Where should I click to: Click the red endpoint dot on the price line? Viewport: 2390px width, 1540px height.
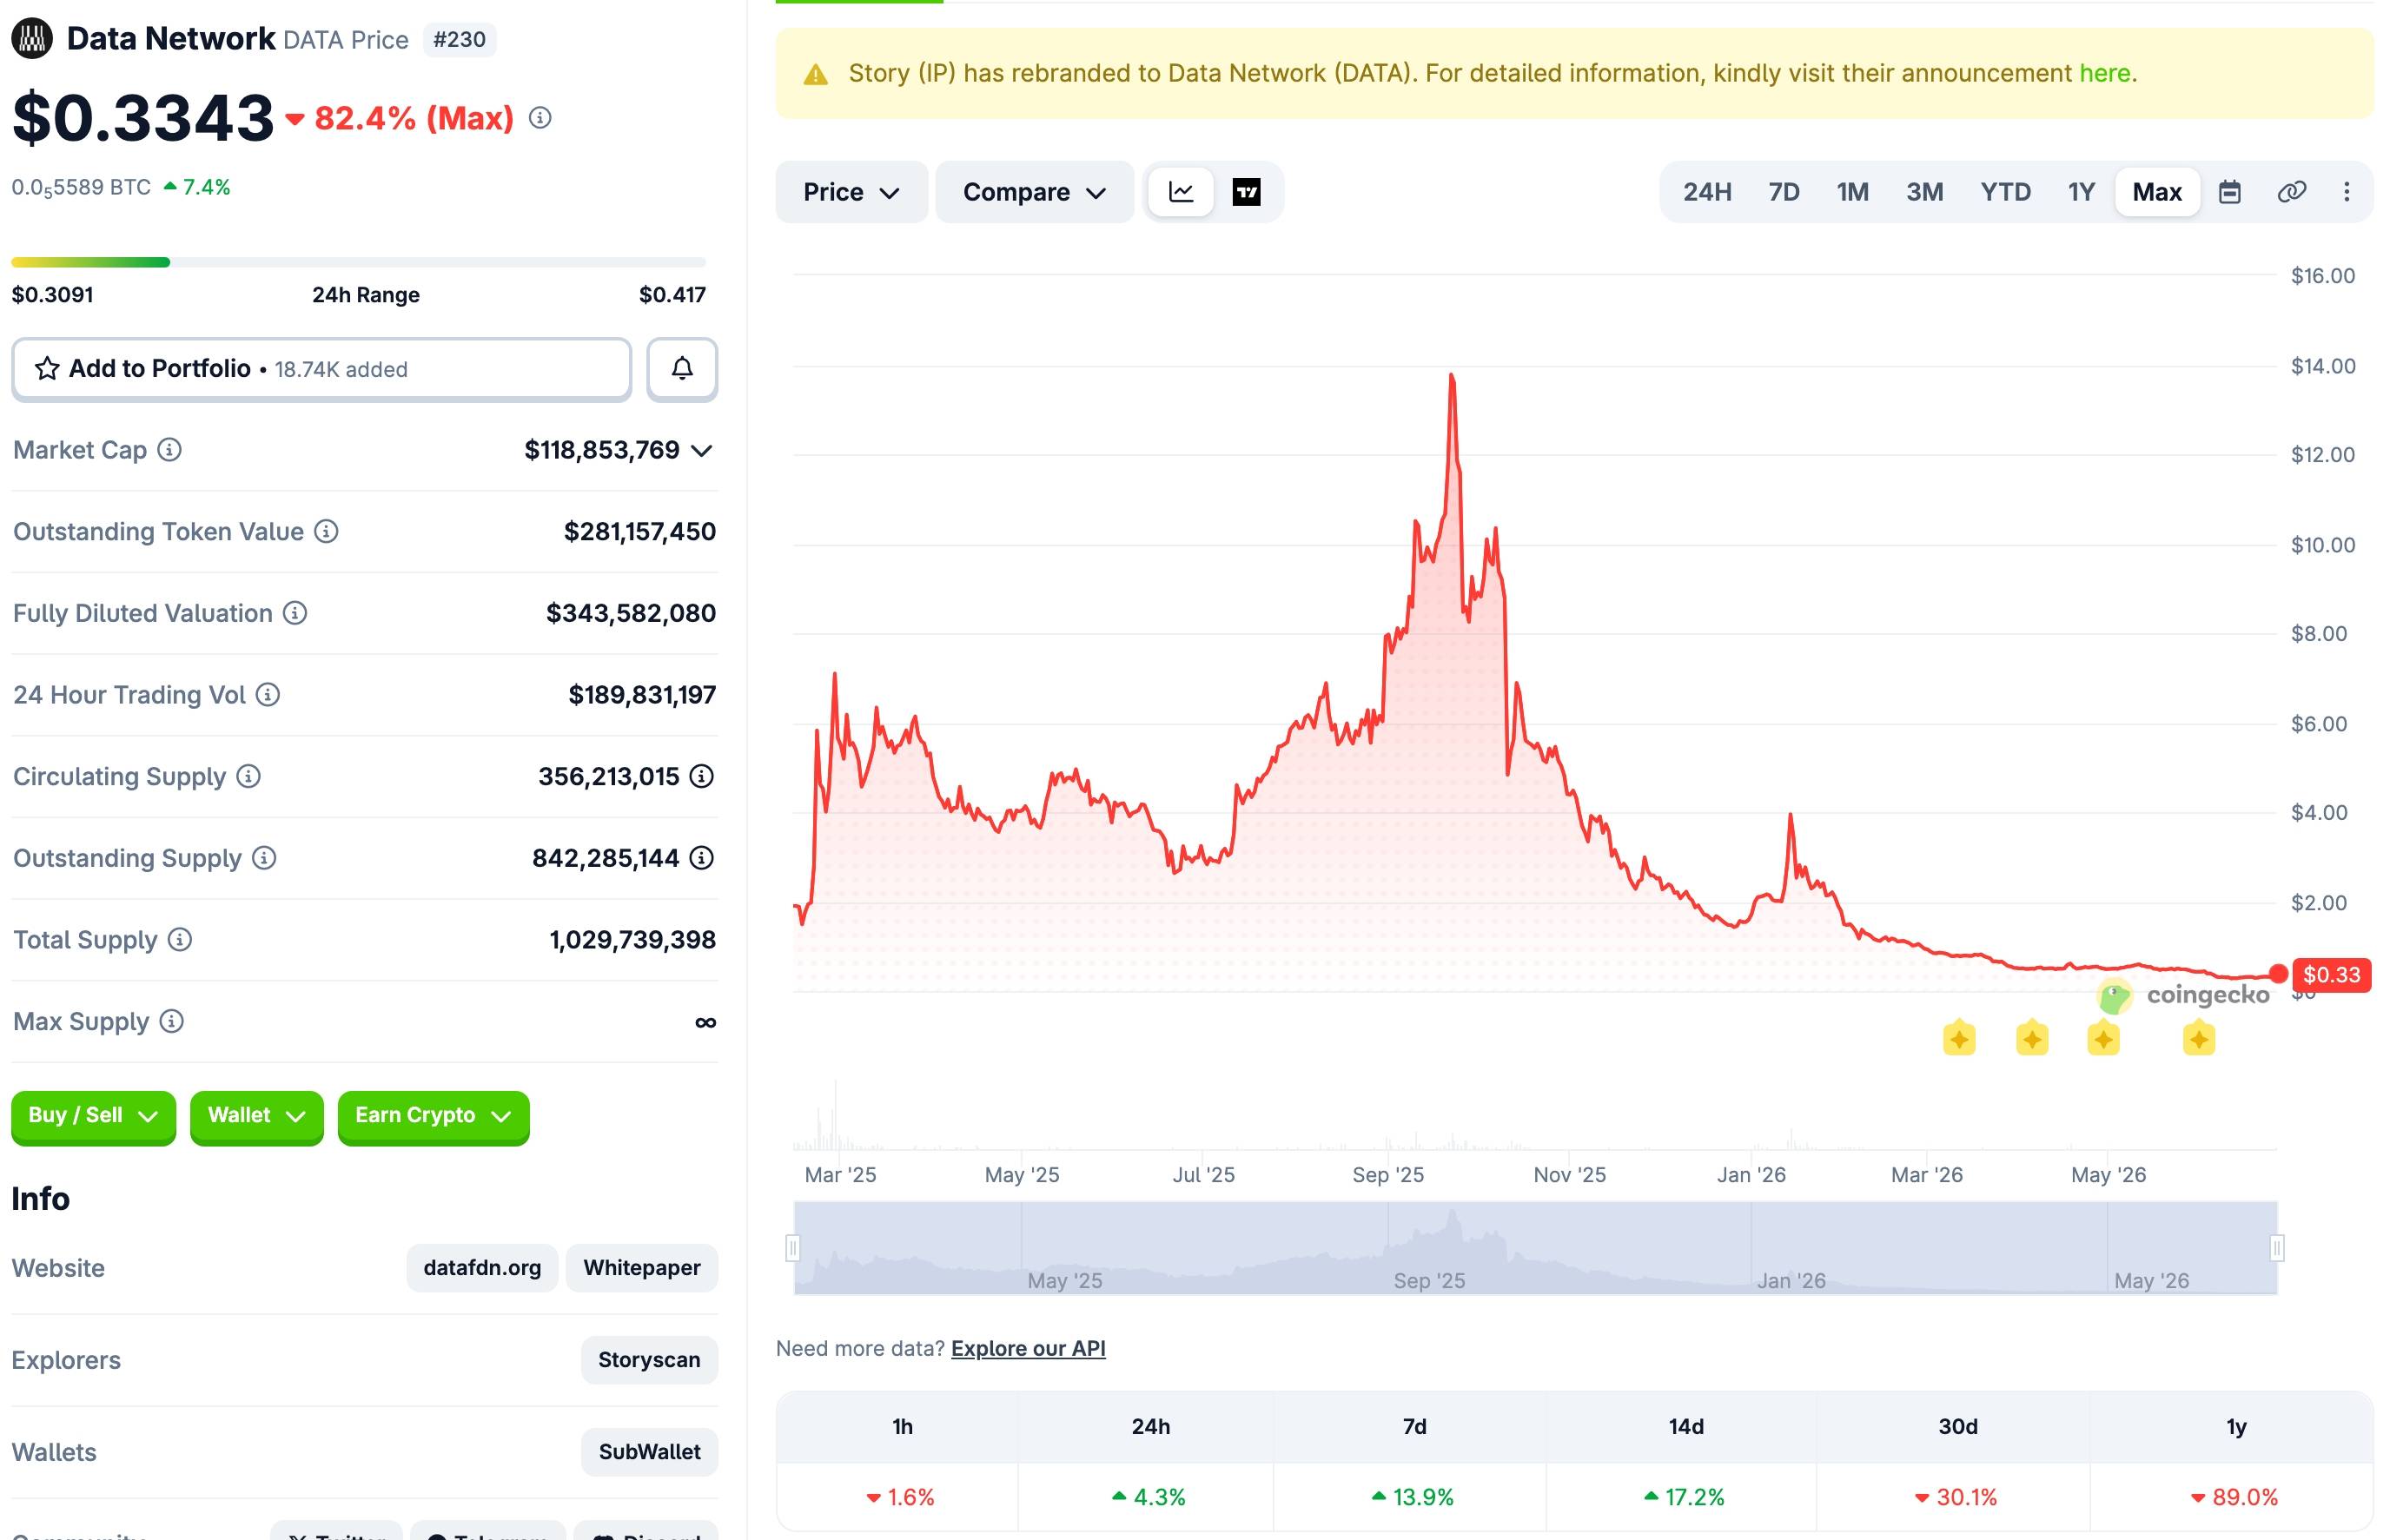(2279, 974)
